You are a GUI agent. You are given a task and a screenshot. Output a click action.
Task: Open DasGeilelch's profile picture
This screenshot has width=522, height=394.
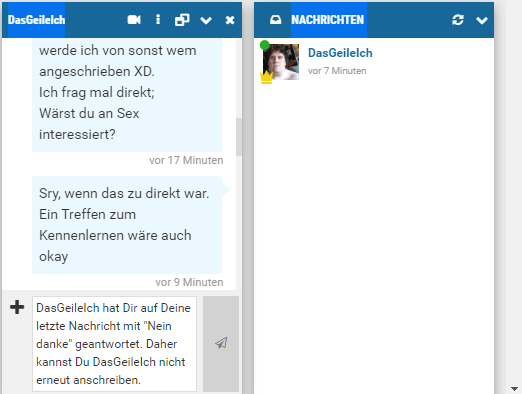pos(281,62)
